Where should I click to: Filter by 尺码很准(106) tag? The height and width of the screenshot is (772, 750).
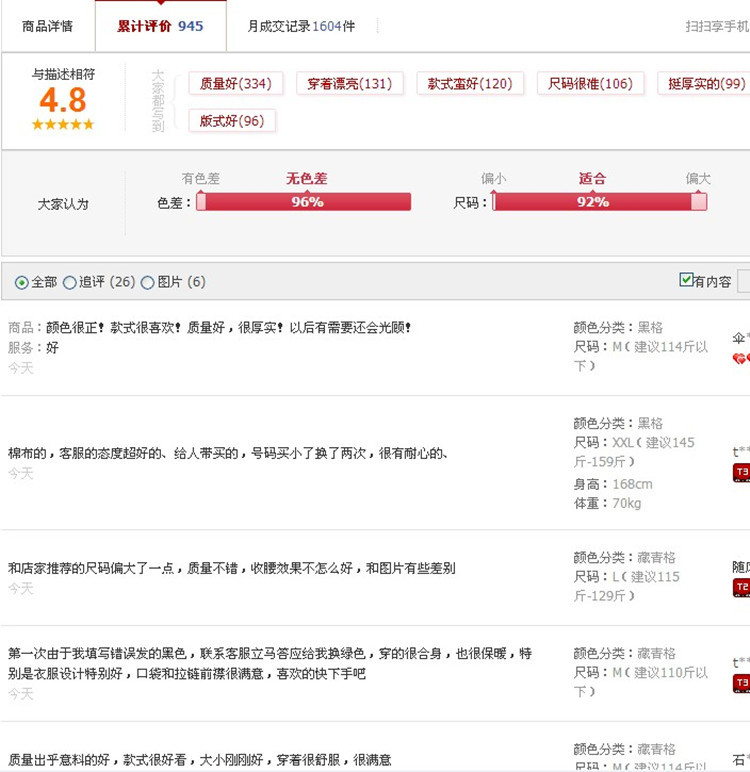point(590,84)
